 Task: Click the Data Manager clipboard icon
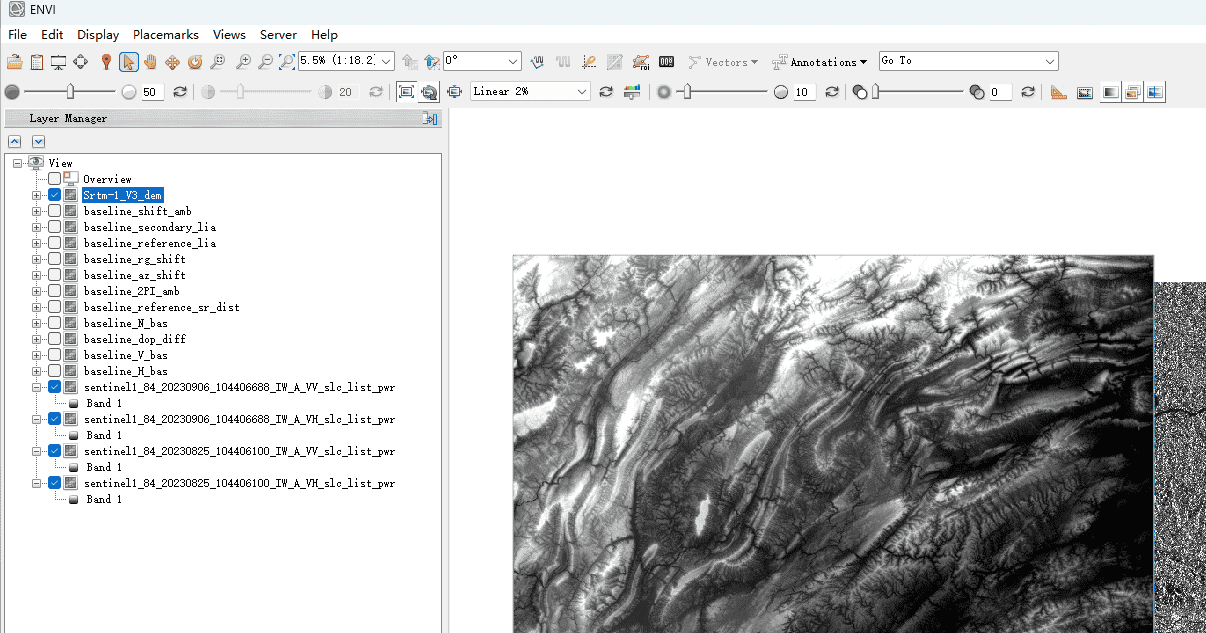[x=37, y=62]
